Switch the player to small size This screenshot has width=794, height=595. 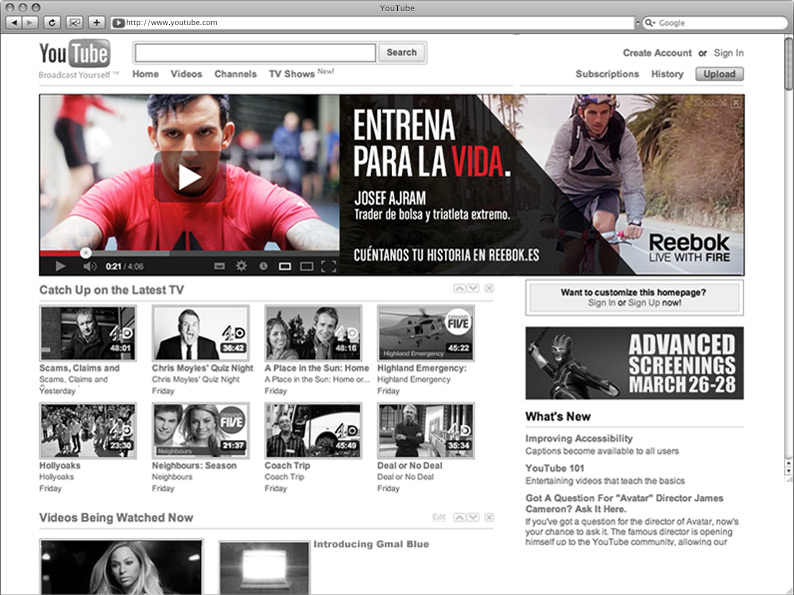pos(285,266)
